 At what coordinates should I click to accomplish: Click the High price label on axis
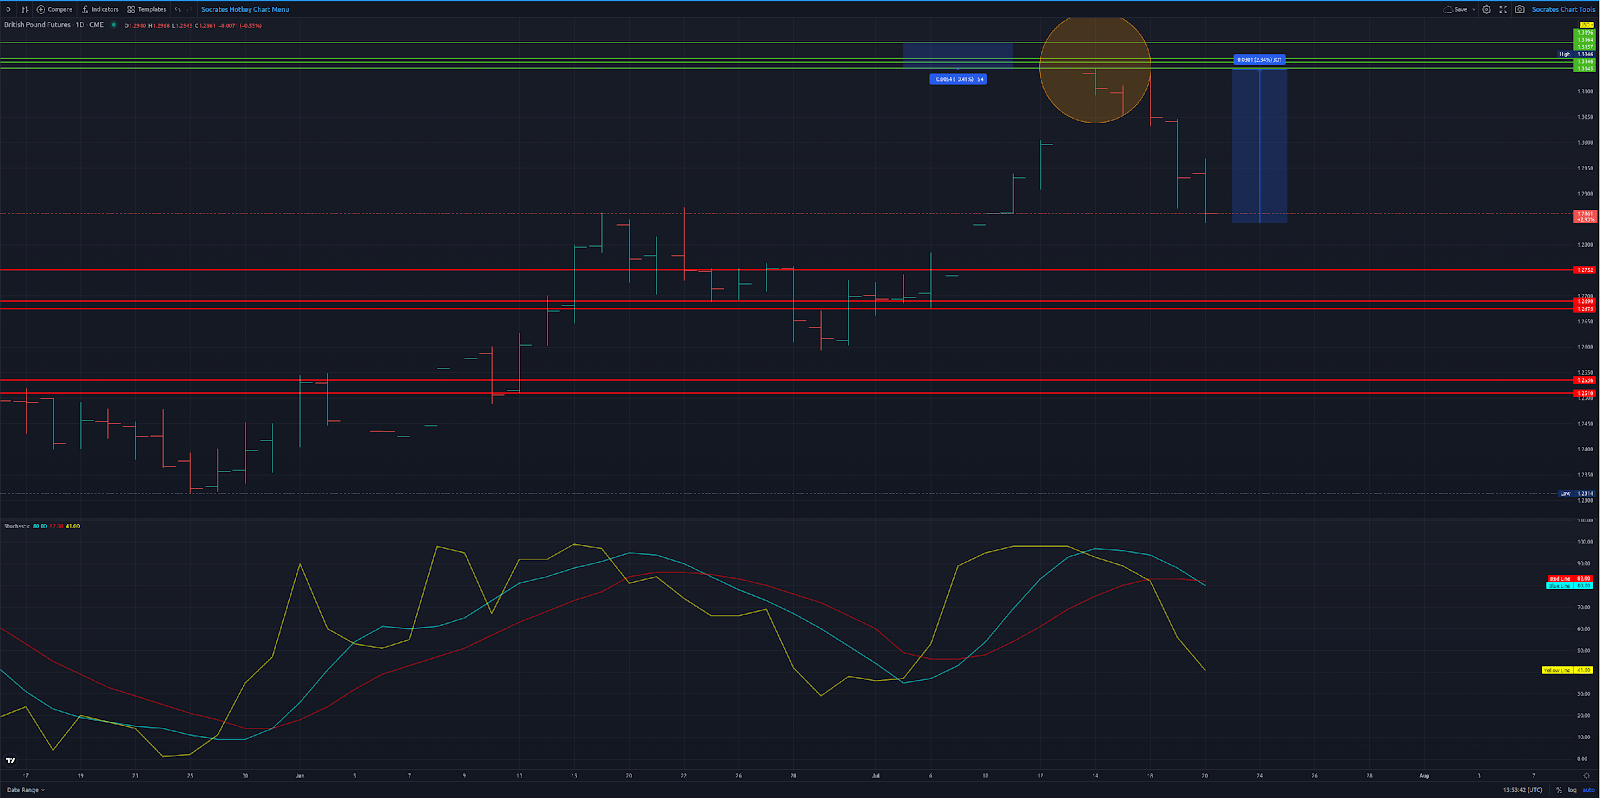click(1578, 54)
